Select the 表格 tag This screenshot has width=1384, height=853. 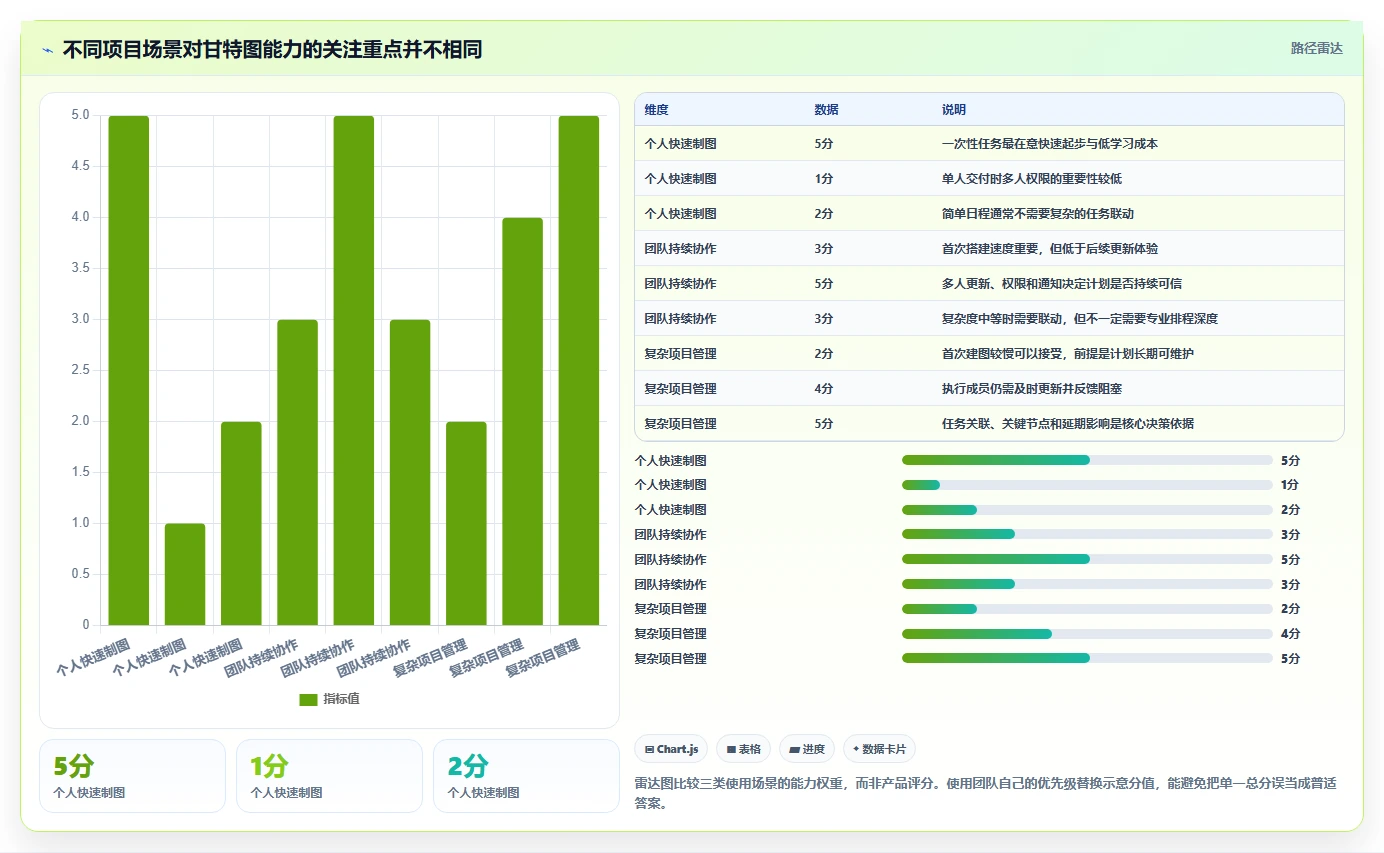743,749
